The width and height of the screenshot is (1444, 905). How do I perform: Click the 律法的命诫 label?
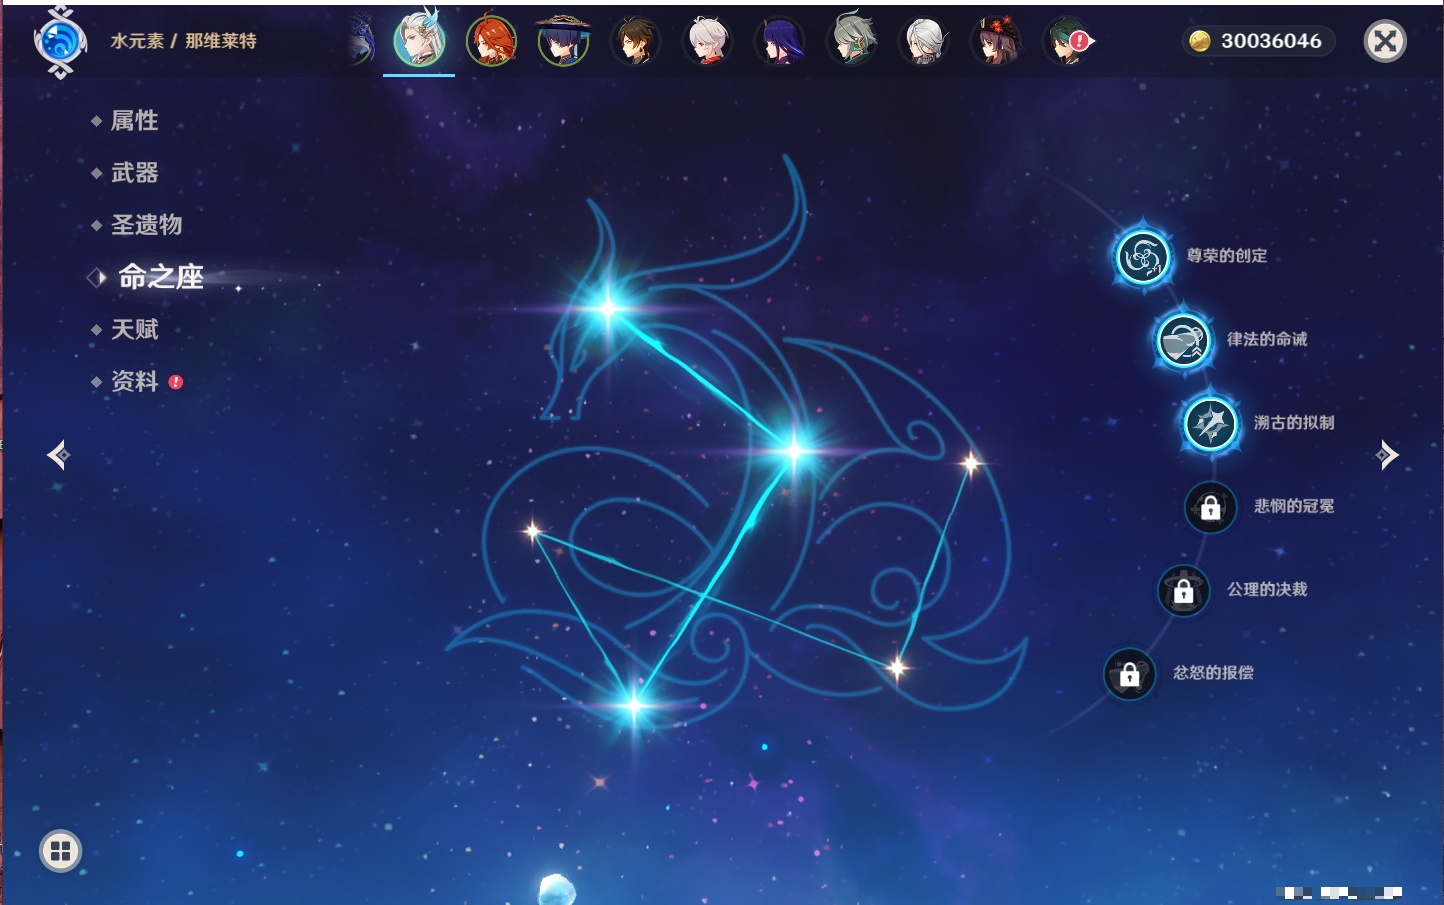pyautogui.click(x=1267, y=339)
